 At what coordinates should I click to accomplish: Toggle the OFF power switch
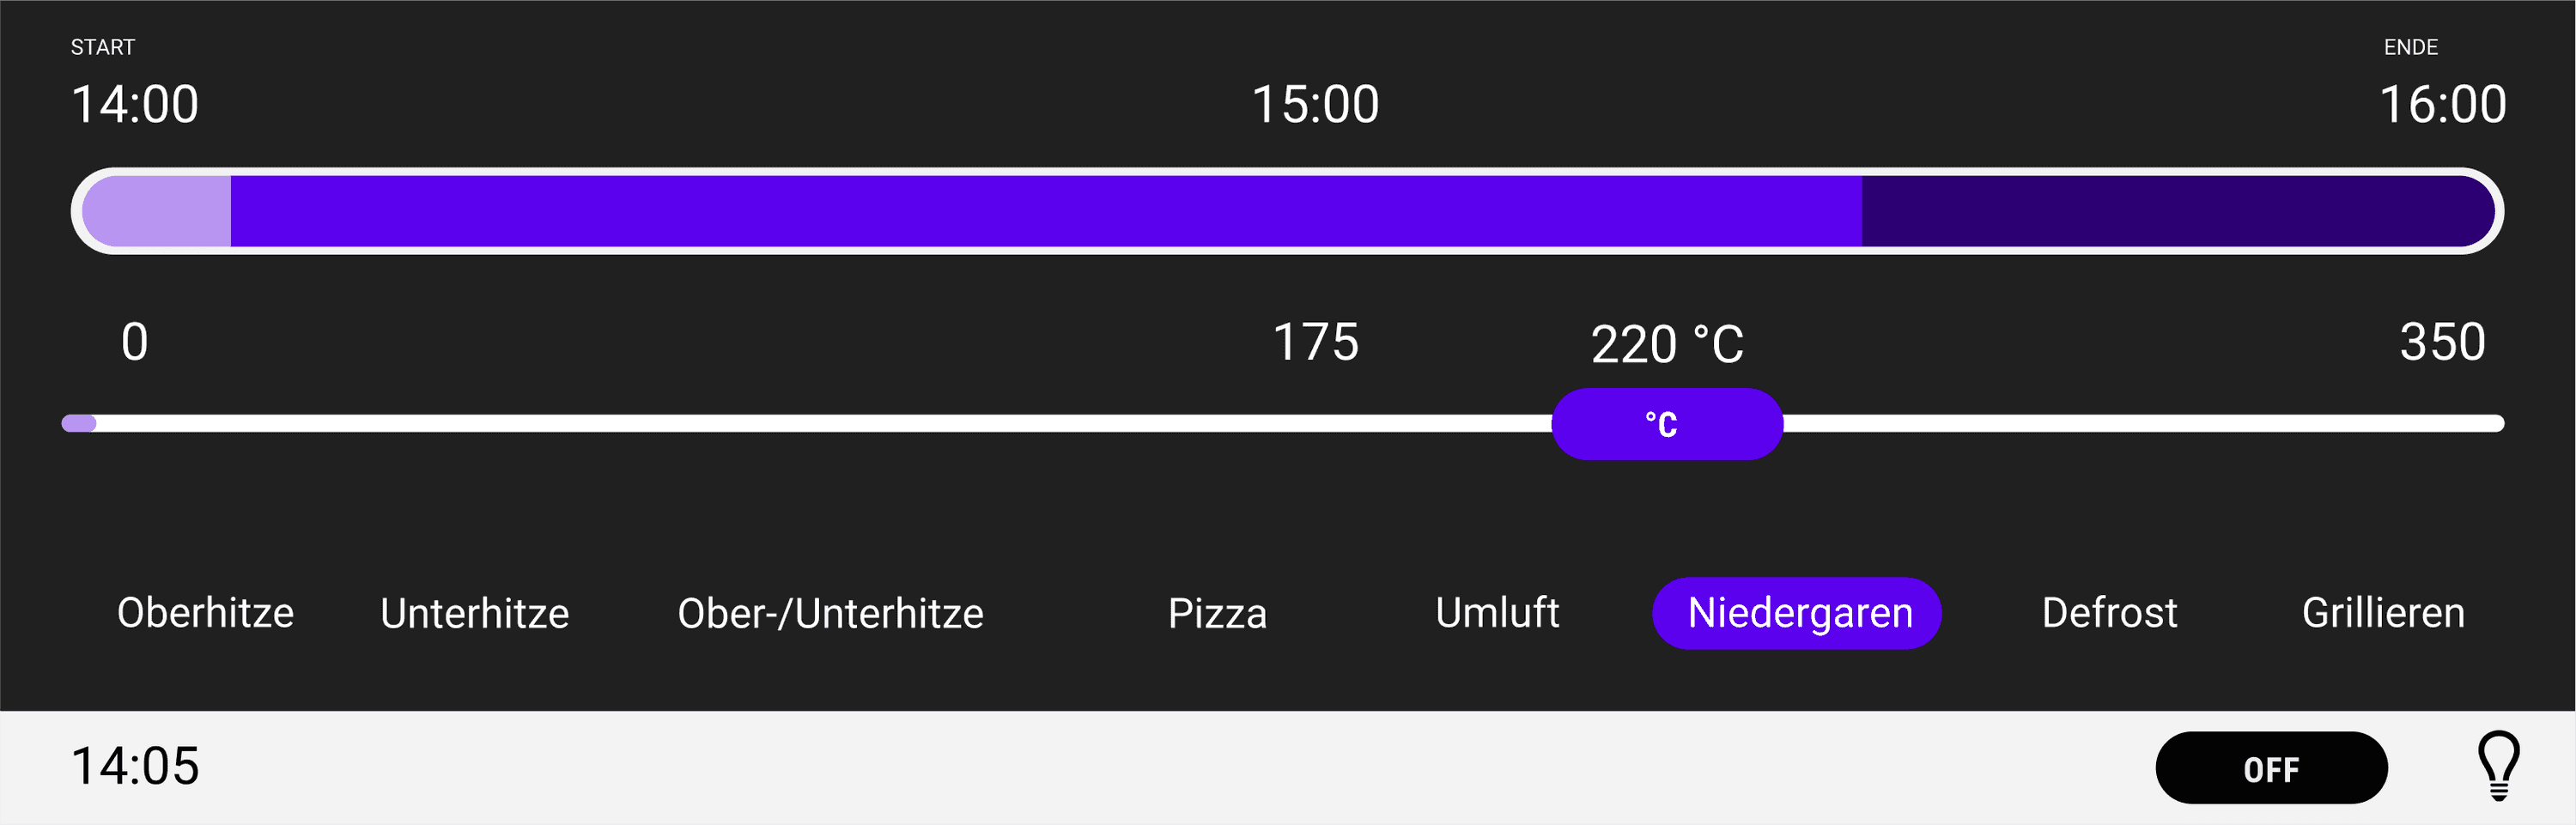click(x=2270, y=768)
